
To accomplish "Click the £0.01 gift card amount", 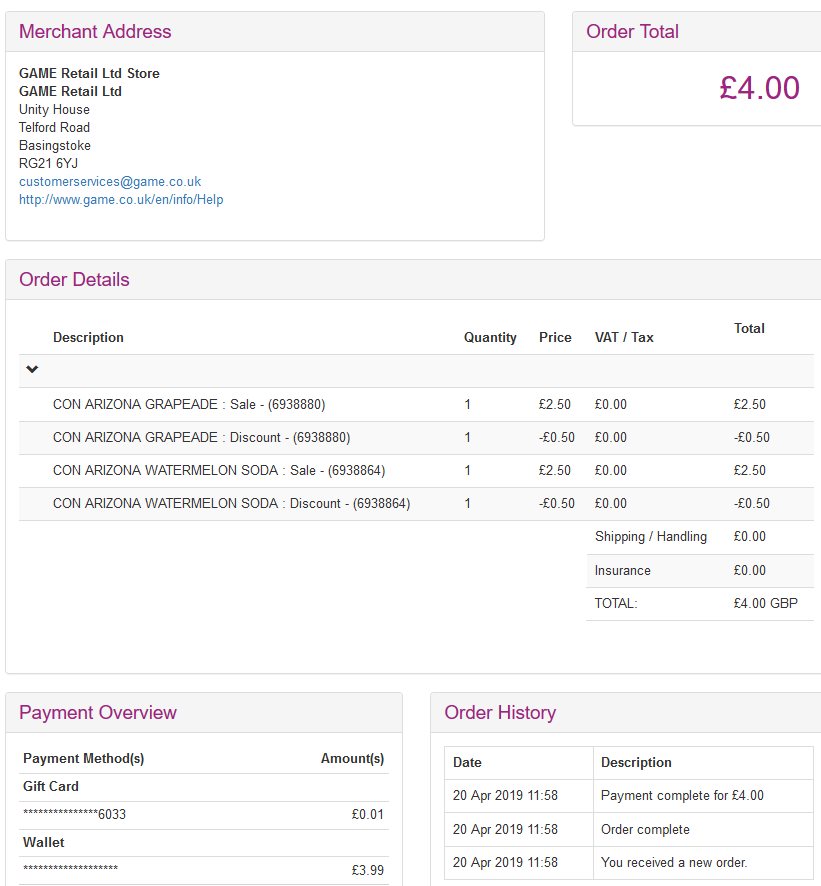I will tap(368, 814).
